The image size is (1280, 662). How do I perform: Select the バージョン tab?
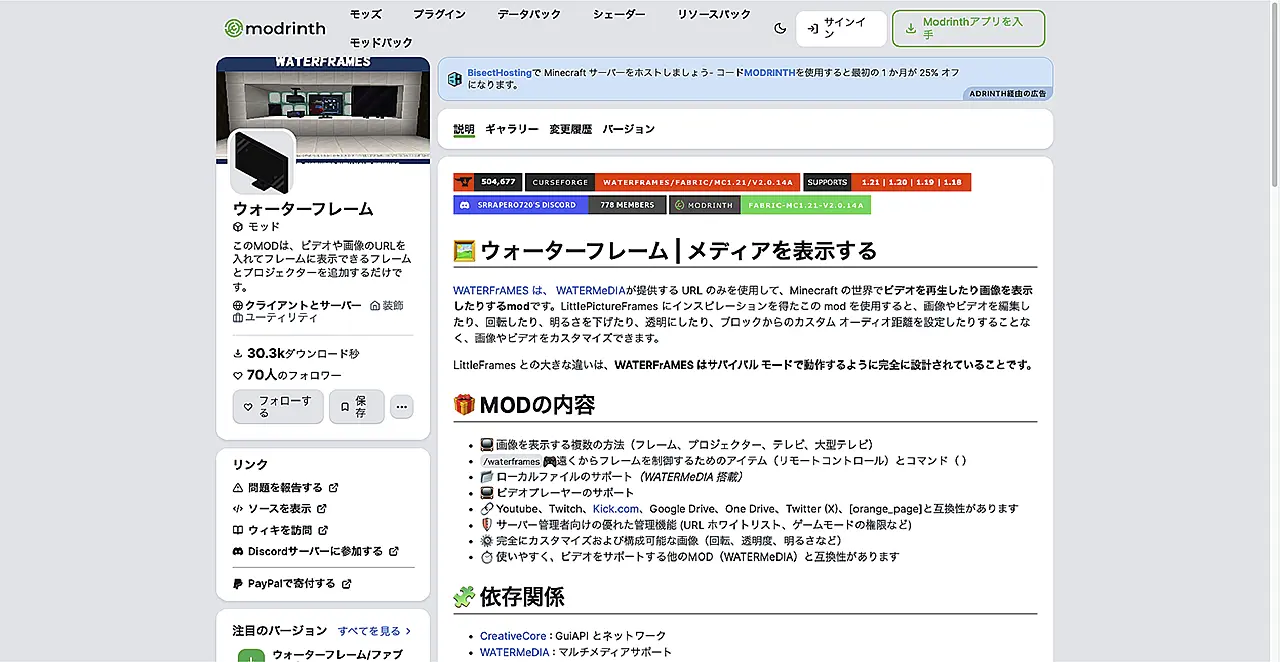coord(628,129)
